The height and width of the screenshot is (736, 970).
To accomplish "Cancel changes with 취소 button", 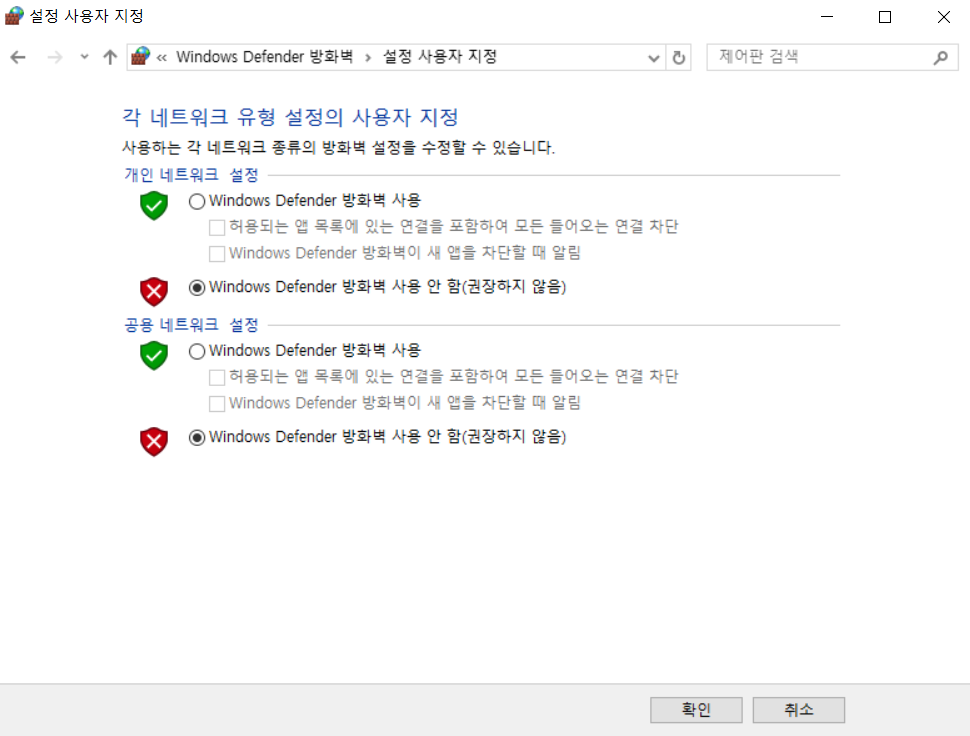I will [x=799, y=709].
